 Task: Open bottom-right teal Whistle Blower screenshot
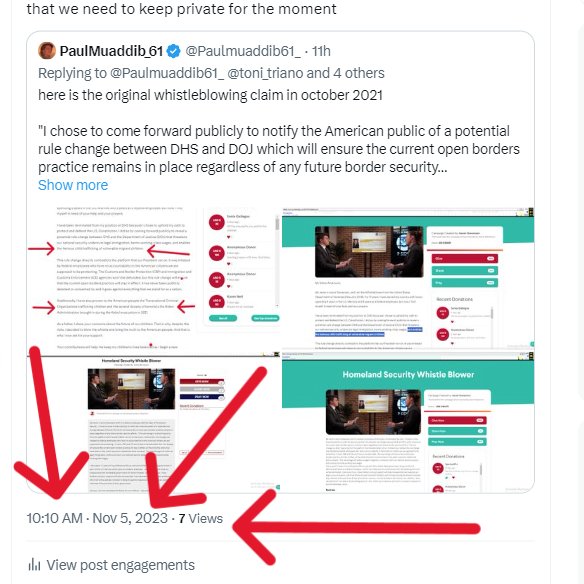[408, 422]
